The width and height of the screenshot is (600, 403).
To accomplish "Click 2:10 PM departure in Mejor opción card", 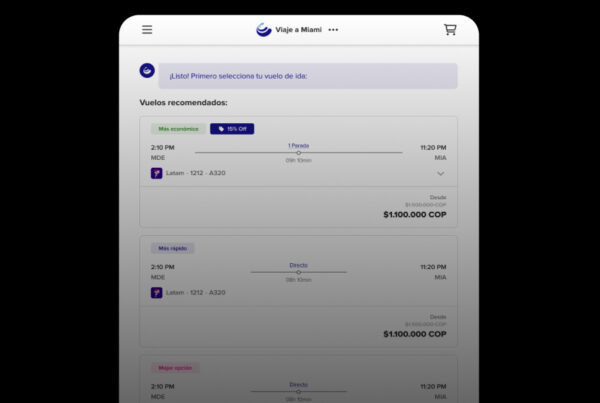I will 163,387.
